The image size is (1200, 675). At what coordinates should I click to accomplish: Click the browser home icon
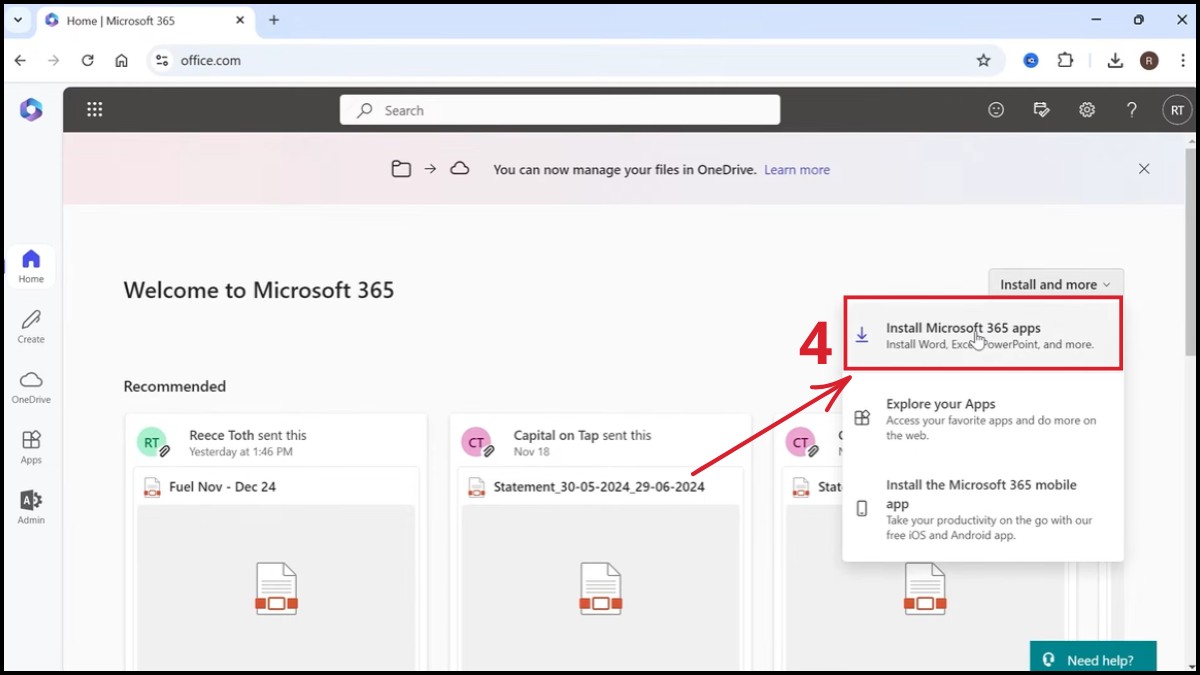click(x=121, y=60)
